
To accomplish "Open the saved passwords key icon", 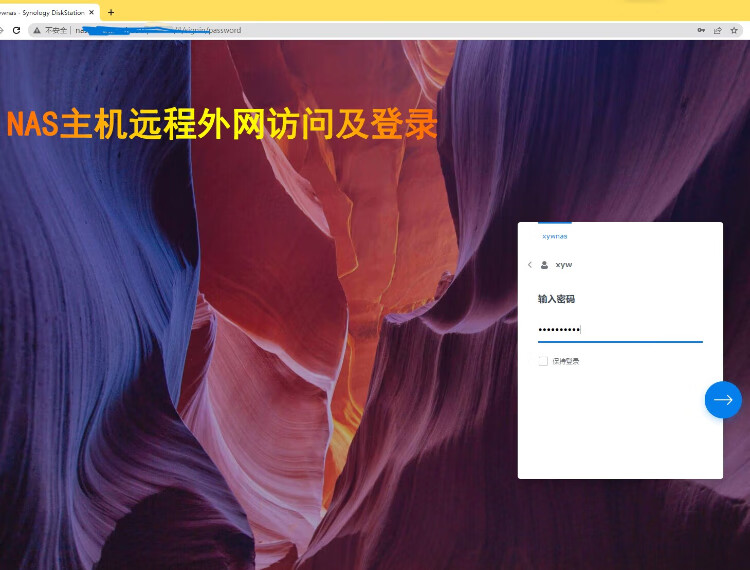I will [701, 30].
